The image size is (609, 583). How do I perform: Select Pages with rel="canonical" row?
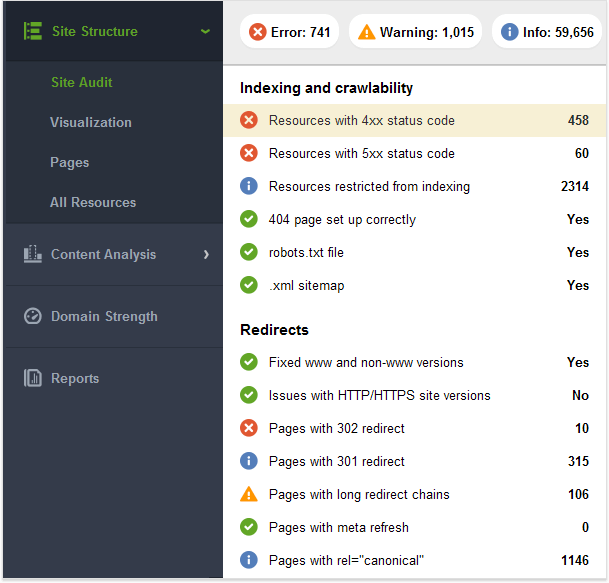414,560
